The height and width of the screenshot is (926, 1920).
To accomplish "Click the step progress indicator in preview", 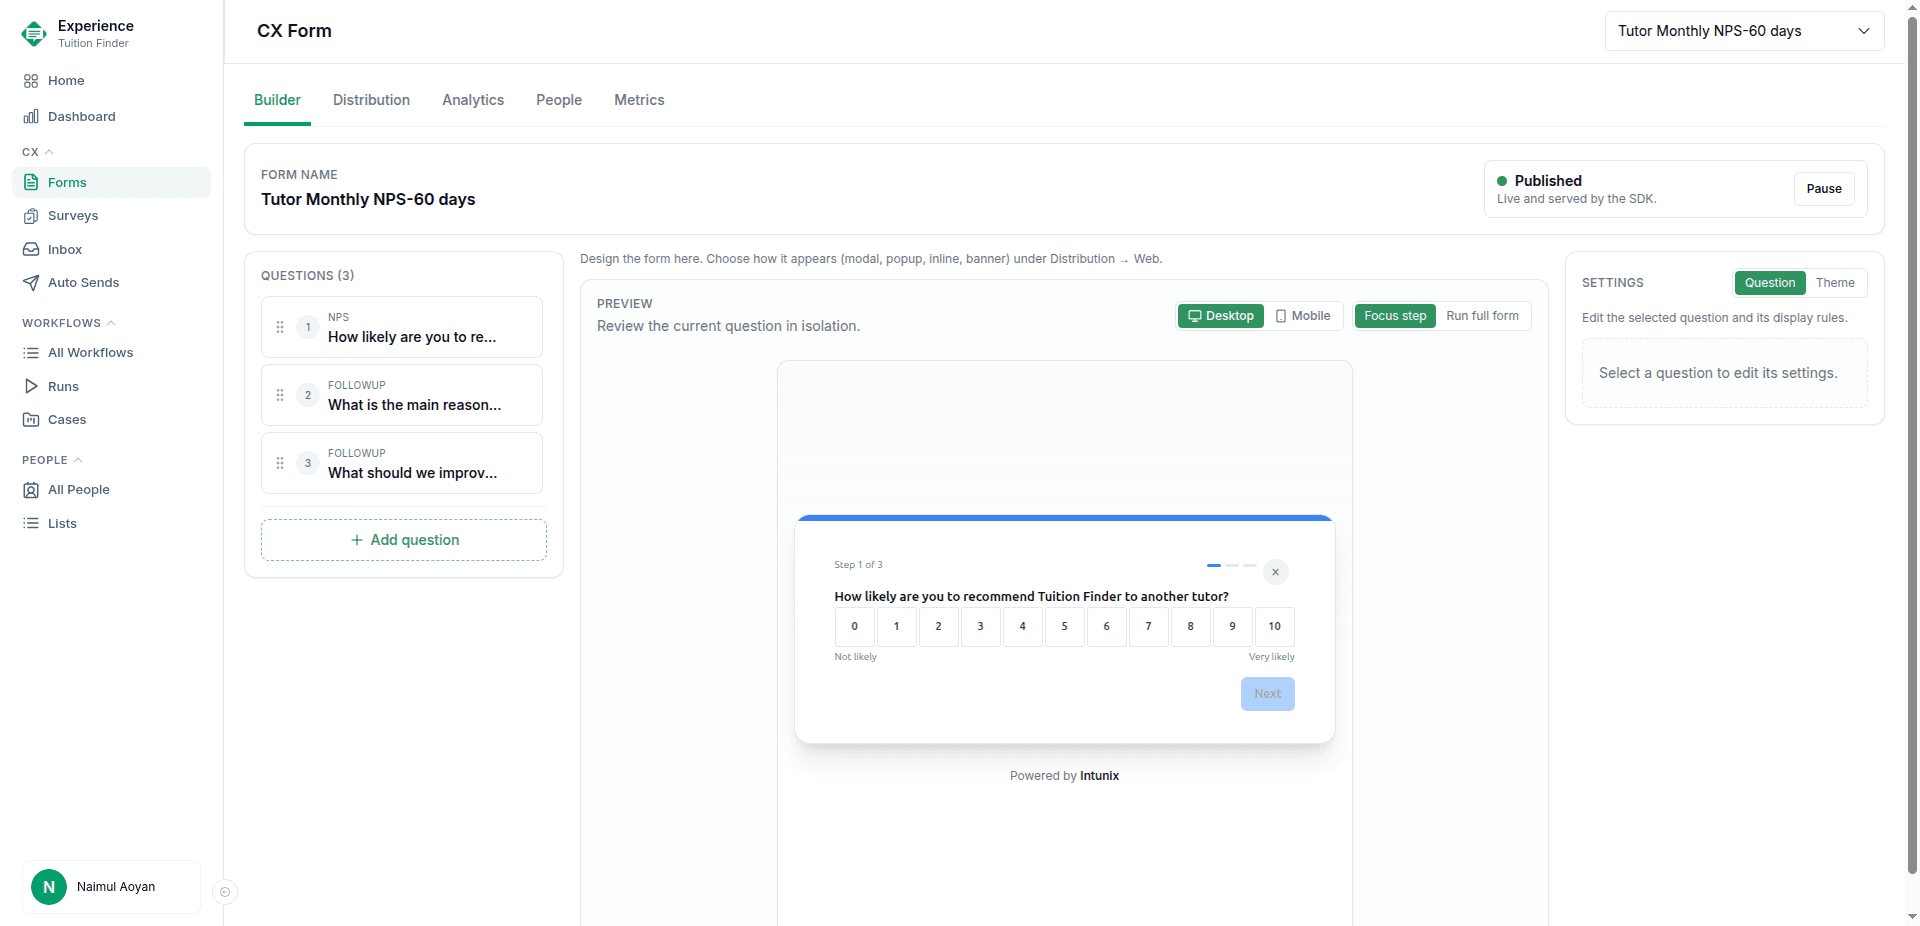I will point(1232,566).
